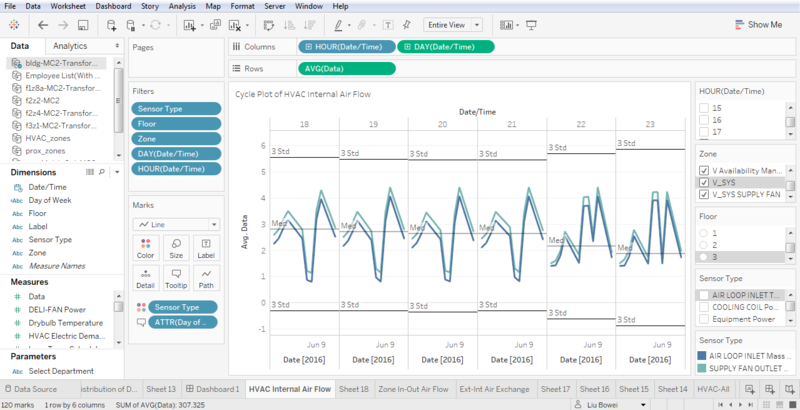Add a new data source from toolbar
This screenshot has width=800, height=410.
(x=111, y=25)
